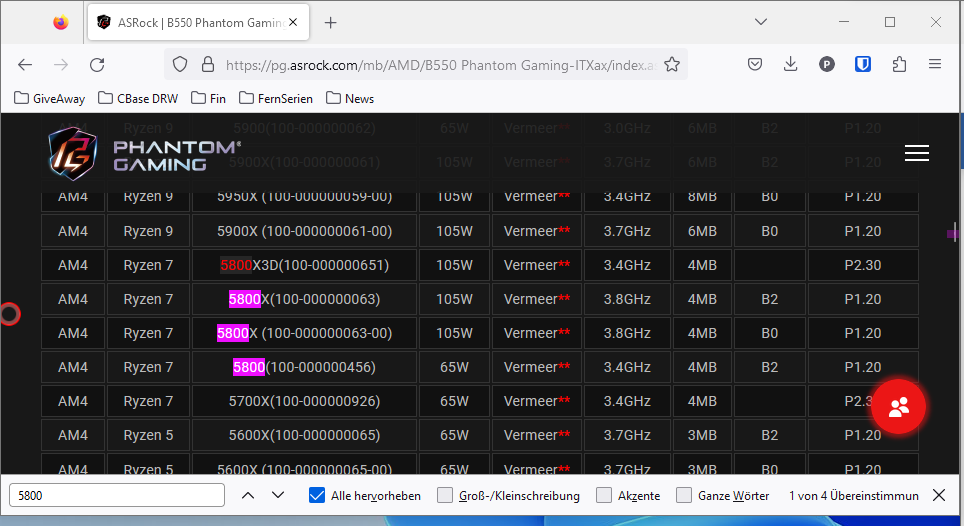Open GiveAway bookmarks folder
Screen dimensions: 964x526
[50, 98]
